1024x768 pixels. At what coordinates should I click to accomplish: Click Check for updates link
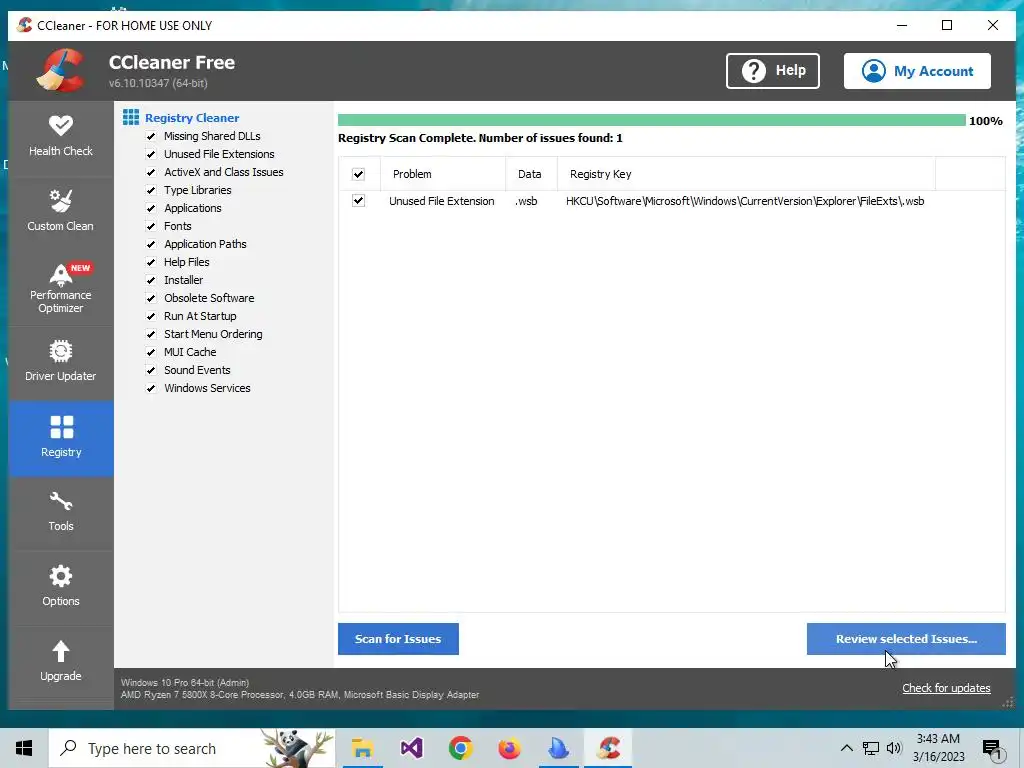[946, 688]
